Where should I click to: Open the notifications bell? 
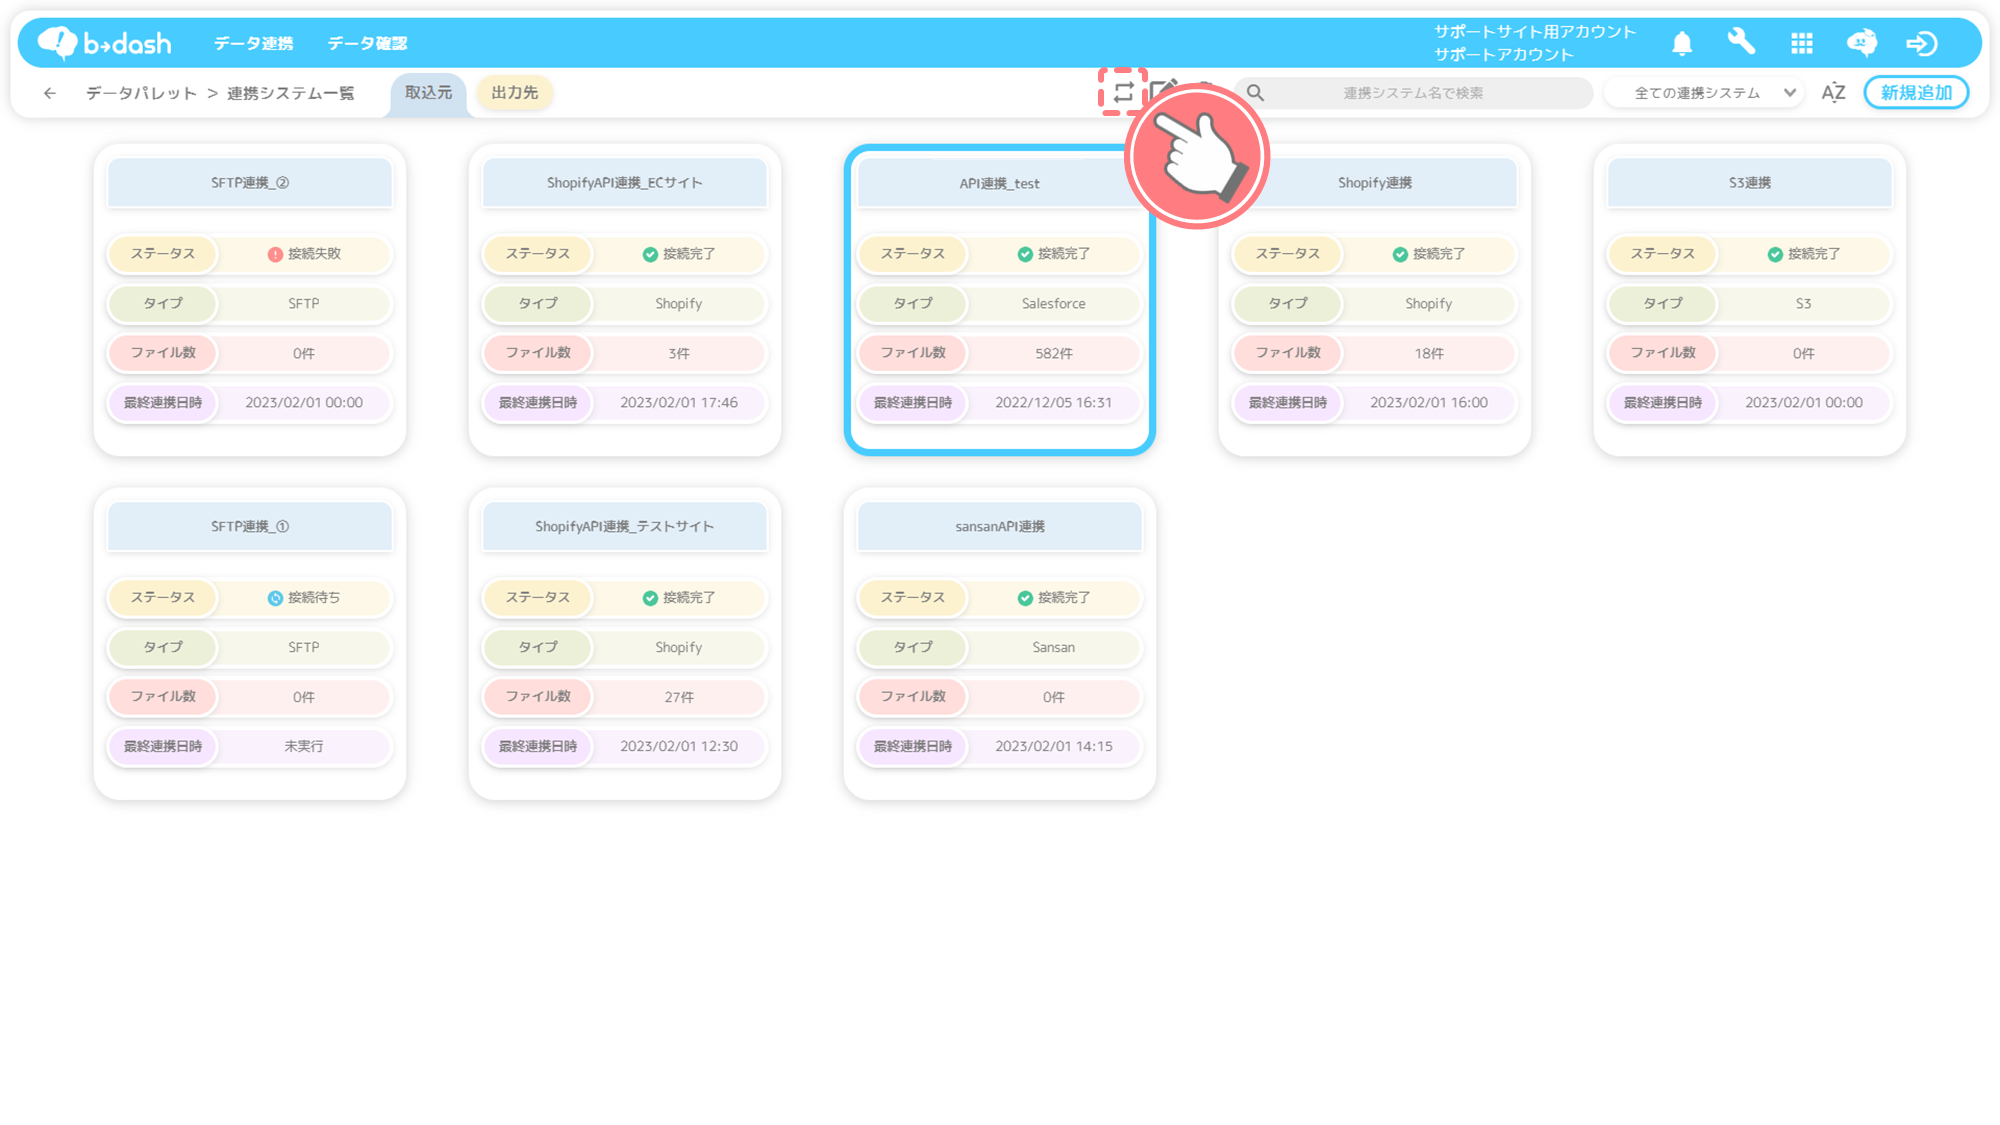1682,43
